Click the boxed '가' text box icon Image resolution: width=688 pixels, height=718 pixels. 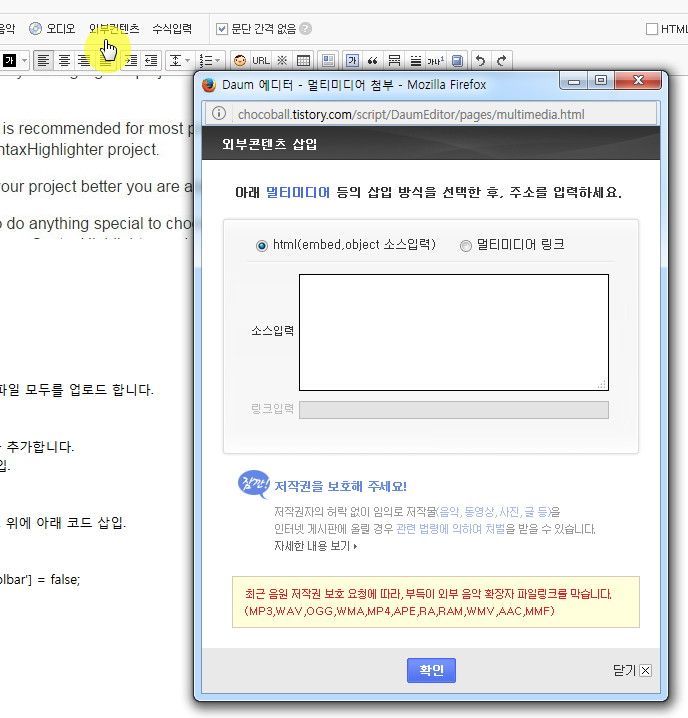click(x=352, y=60)
